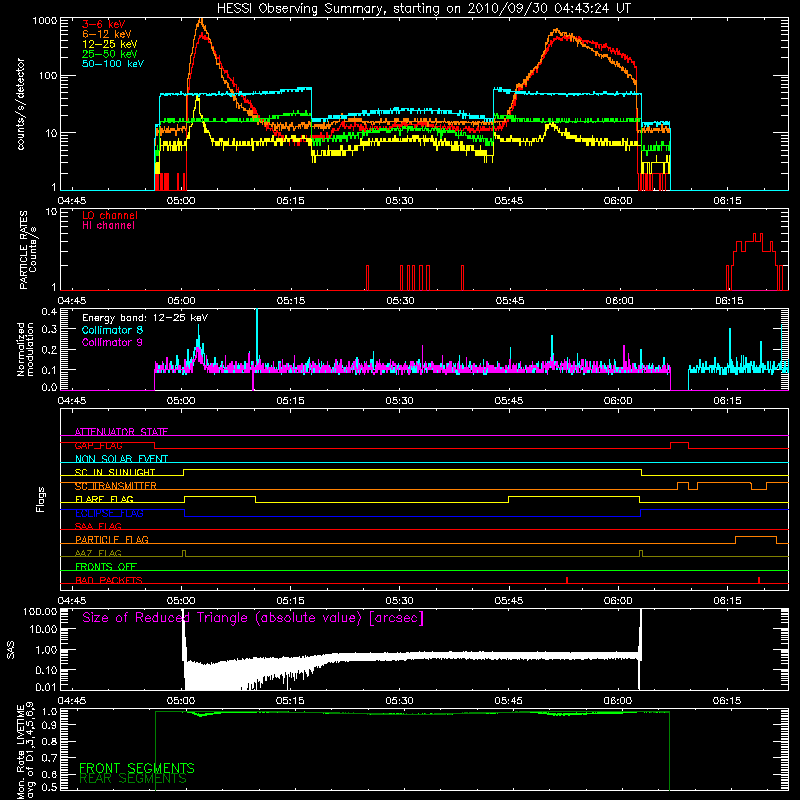
Task: Click the FLARE_FLAG label
Action: click(104, 499)
